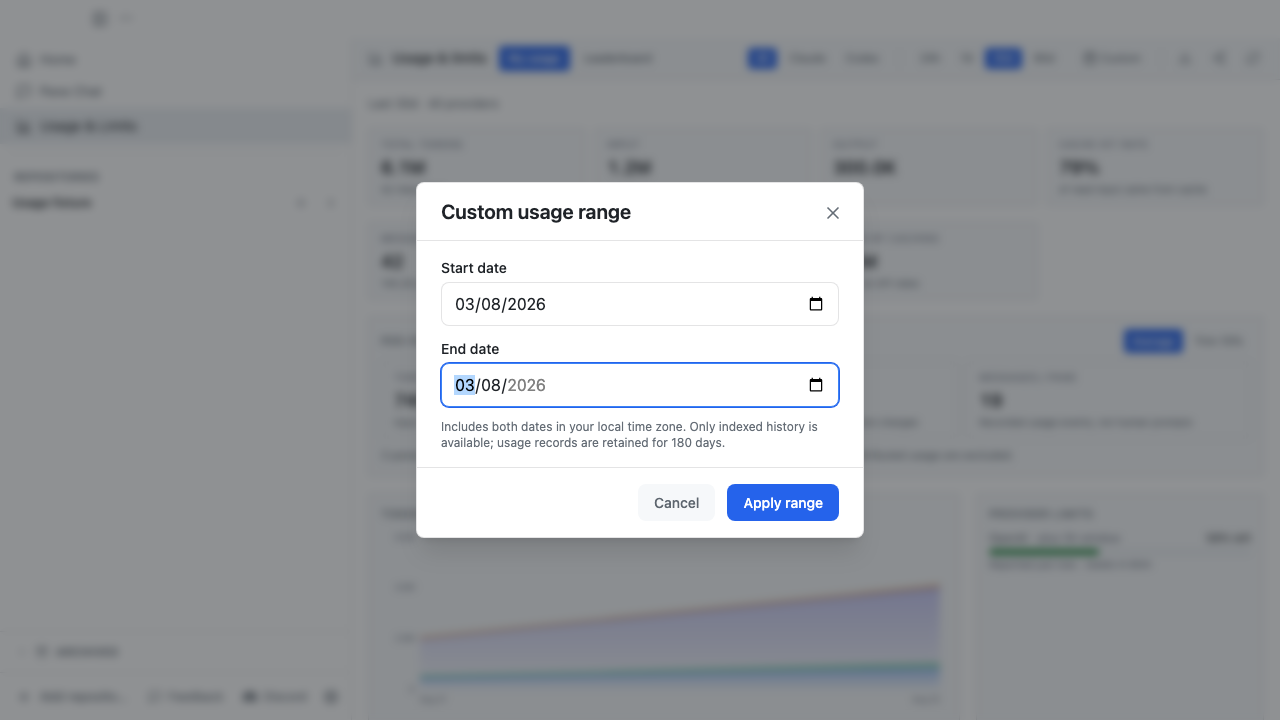Click the Start date label
The image size is (1280, 720).
[x=474, y=268]
